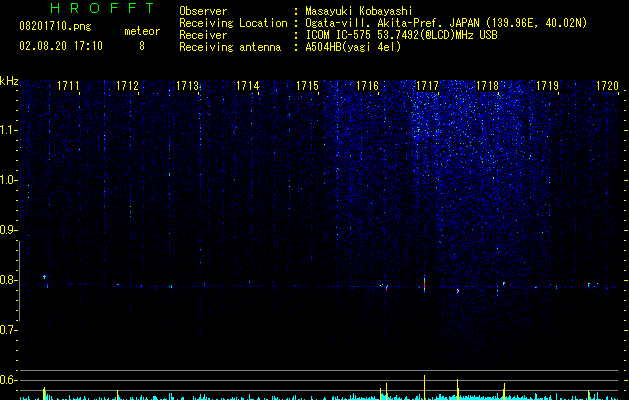Viewport: 629px width, 400px height.
Task: Click the receiver ICOM IC-575 text
Action: point(401,35)
